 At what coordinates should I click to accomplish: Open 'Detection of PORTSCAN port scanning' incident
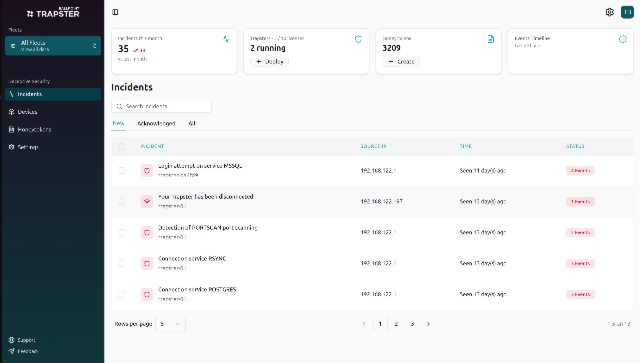[x=208, y=227]
